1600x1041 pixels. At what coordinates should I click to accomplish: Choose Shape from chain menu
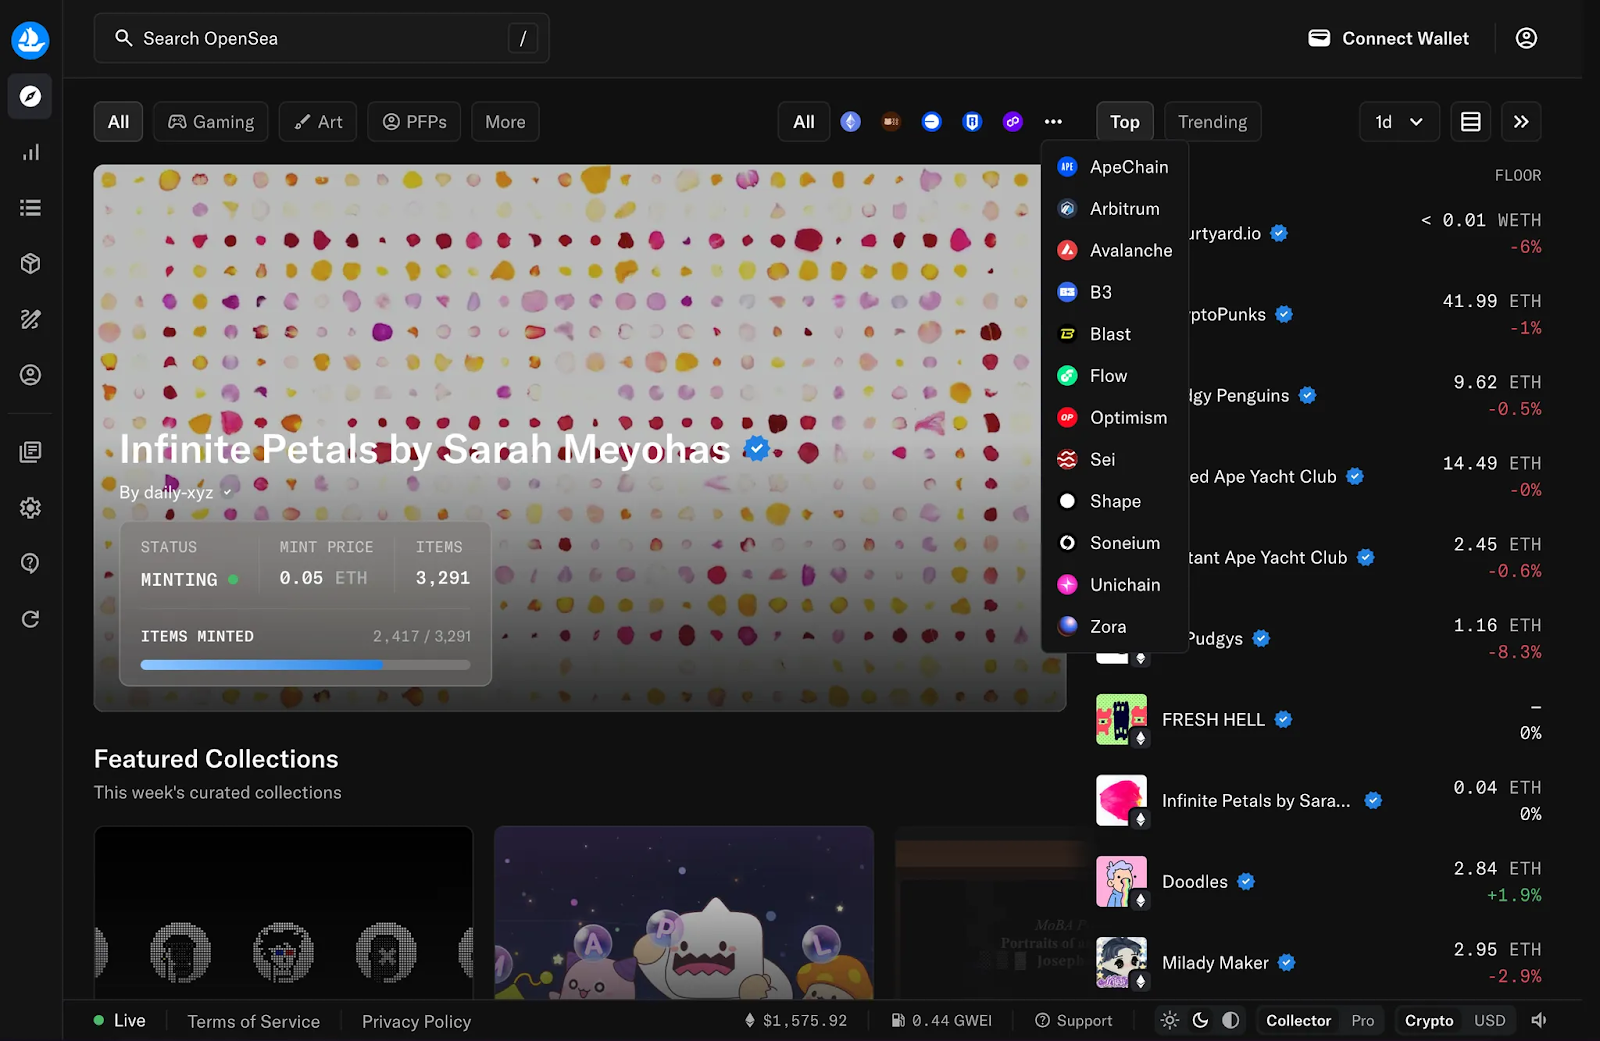pyautogui.click(x=1114, y=501)
